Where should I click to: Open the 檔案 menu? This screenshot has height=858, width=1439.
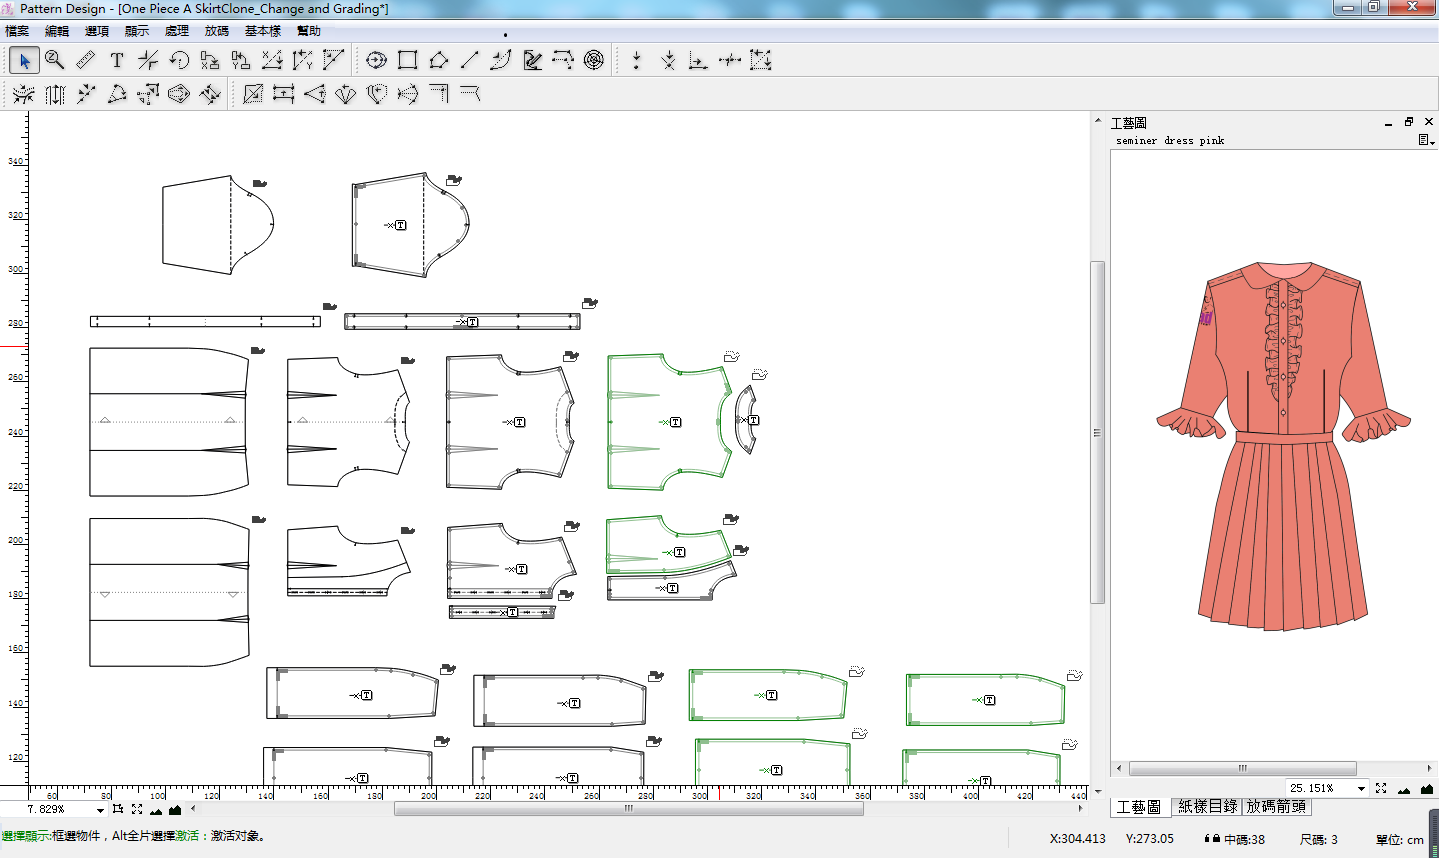coord(17,31)
